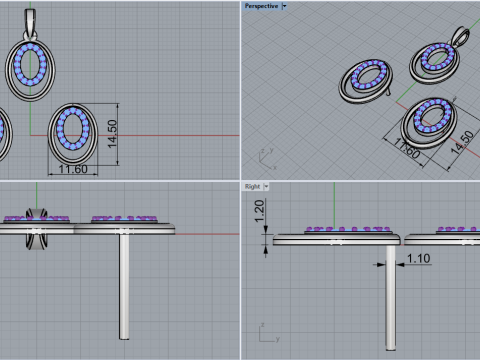Select the 11.60 dimension in Perspective viewport
The height and width of the screenshot is (360, 480).
[407, 149]
